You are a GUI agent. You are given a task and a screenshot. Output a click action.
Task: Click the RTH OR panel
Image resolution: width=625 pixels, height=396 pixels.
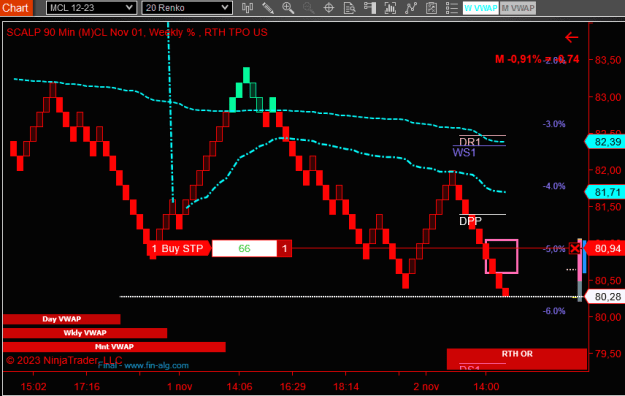click(517, 359)
